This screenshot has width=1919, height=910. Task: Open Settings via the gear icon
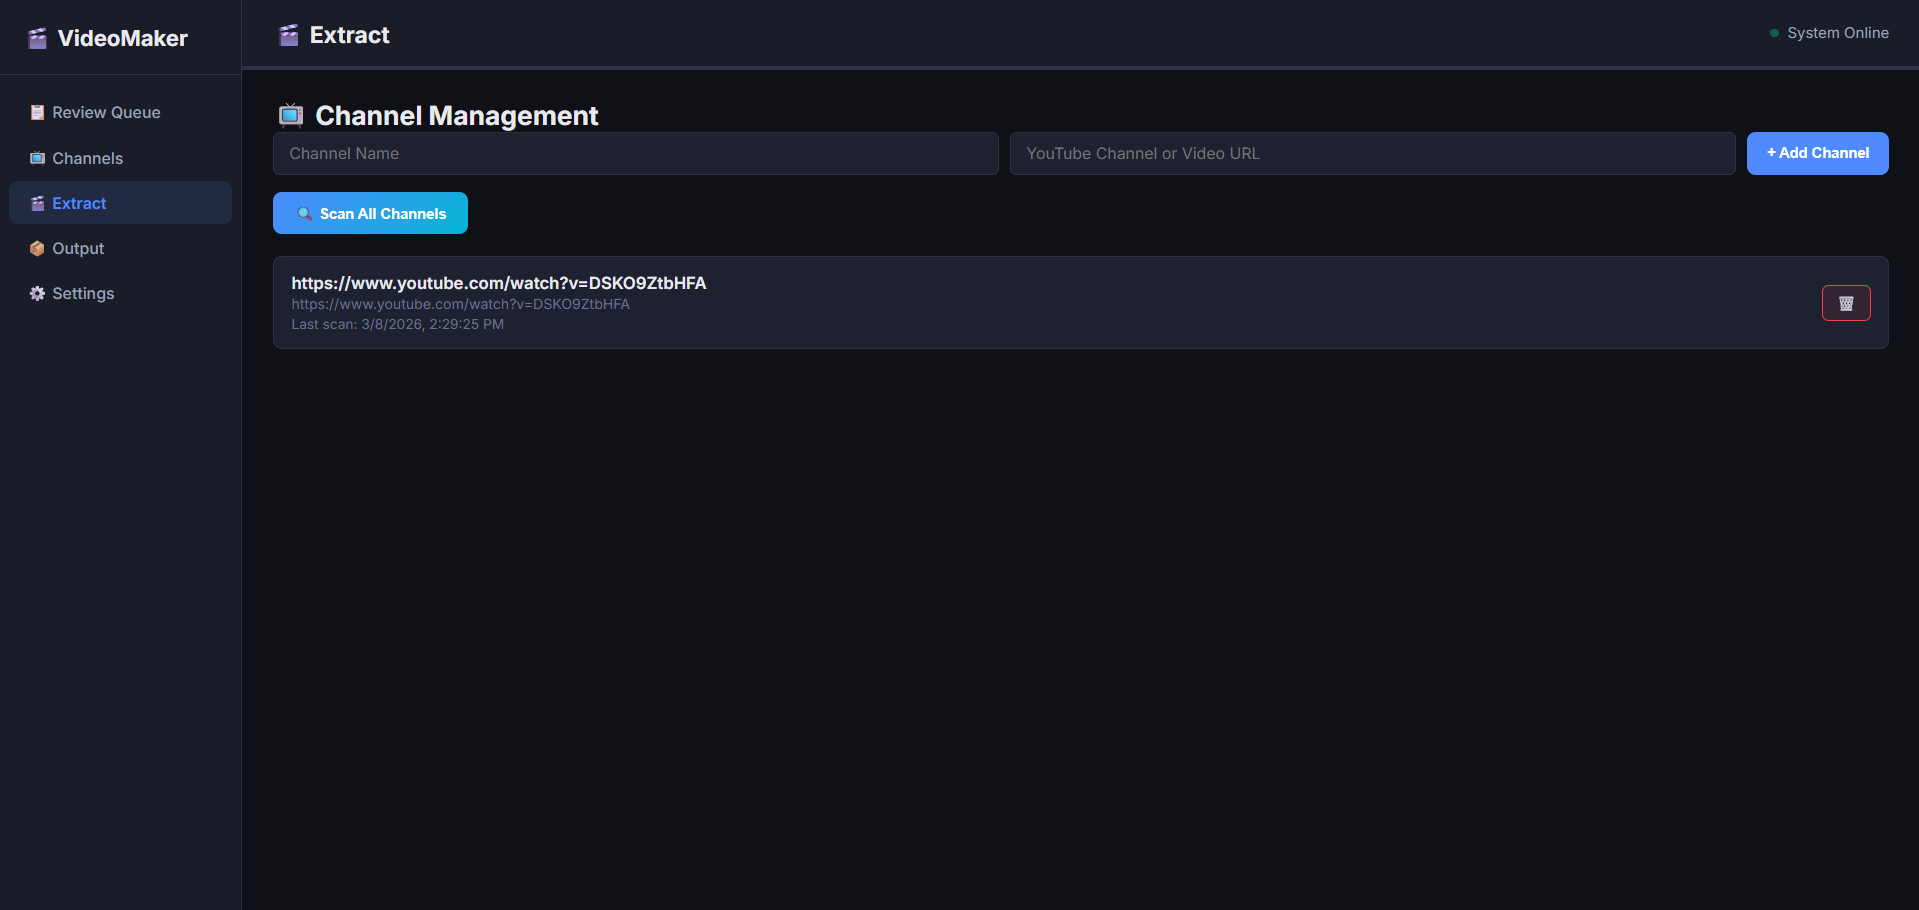click(36, 293)
